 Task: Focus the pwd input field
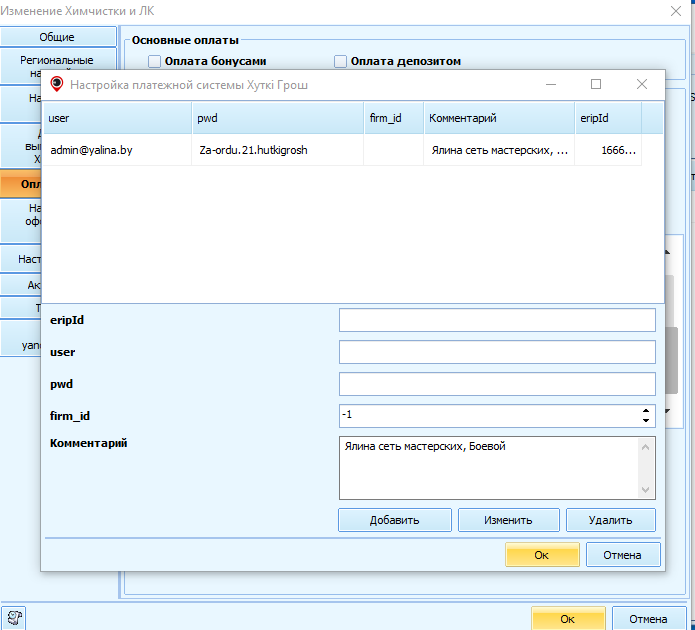click(497, 384)
